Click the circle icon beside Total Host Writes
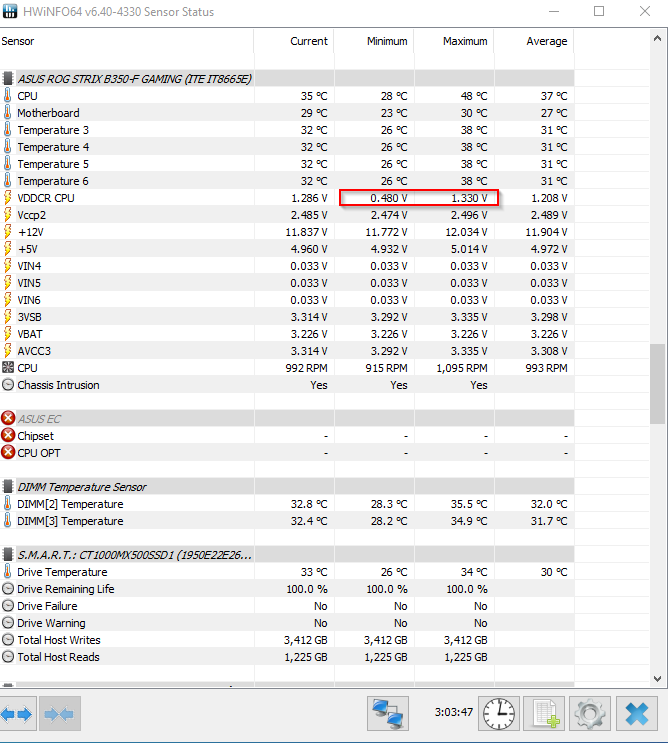 tap(8, 640)
